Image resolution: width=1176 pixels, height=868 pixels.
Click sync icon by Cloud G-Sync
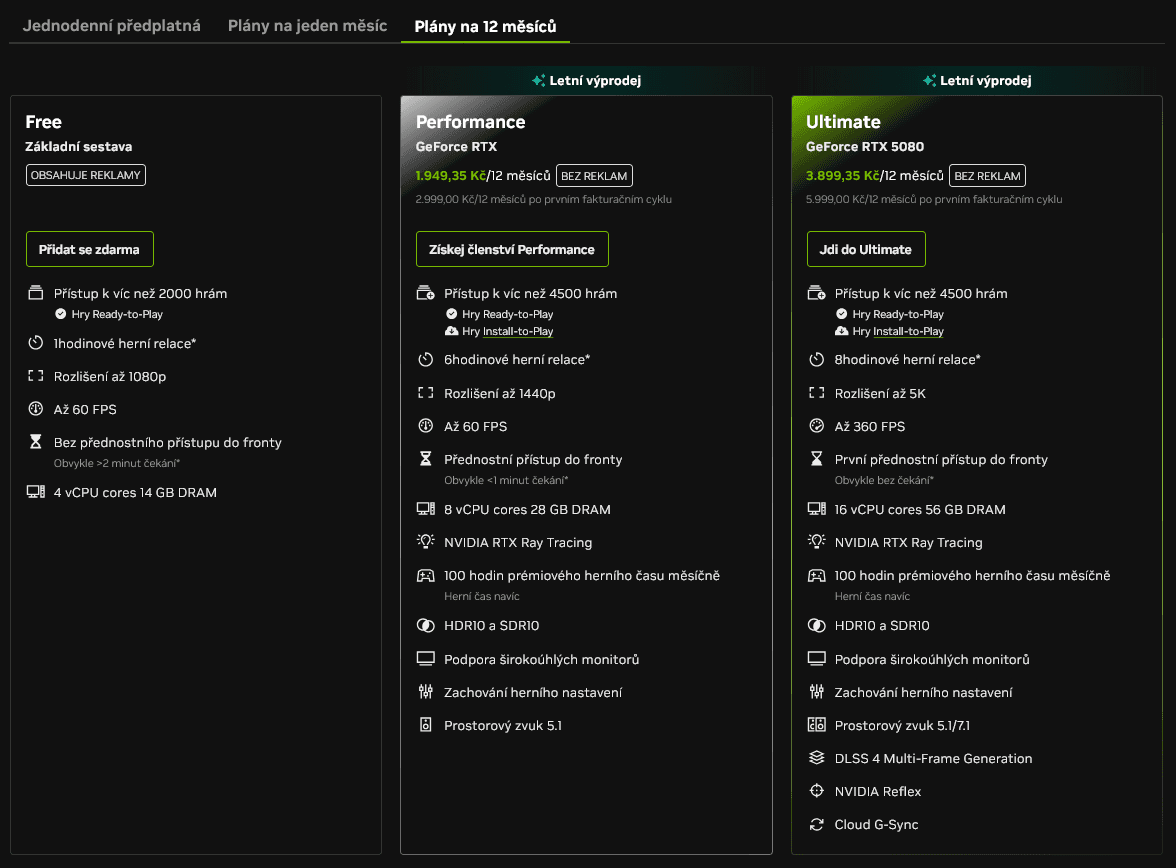(x=816, y=824)
